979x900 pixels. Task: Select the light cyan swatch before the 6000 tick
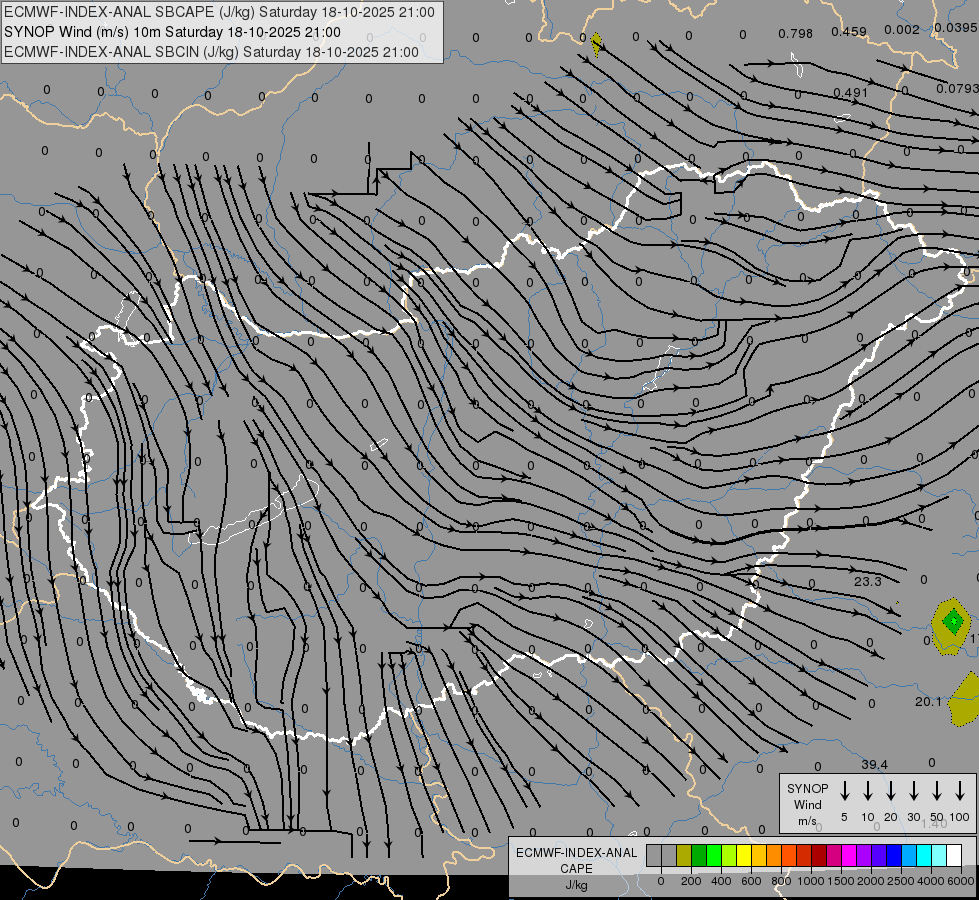(x=938, y=855)
